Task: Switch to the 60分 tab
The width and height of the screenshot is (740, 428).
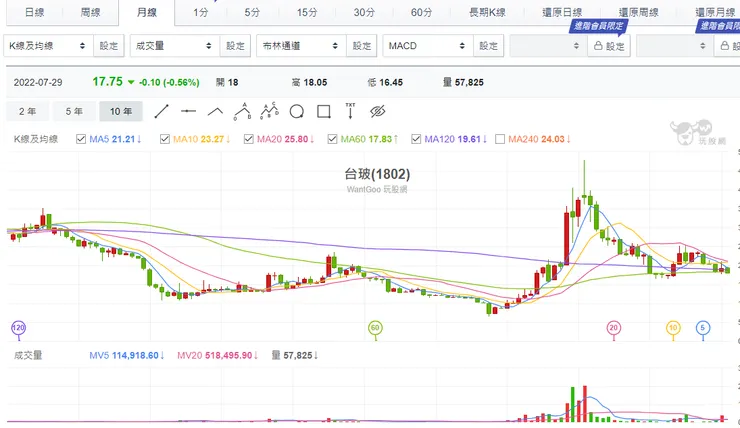Action: click(x=421, y=12)
